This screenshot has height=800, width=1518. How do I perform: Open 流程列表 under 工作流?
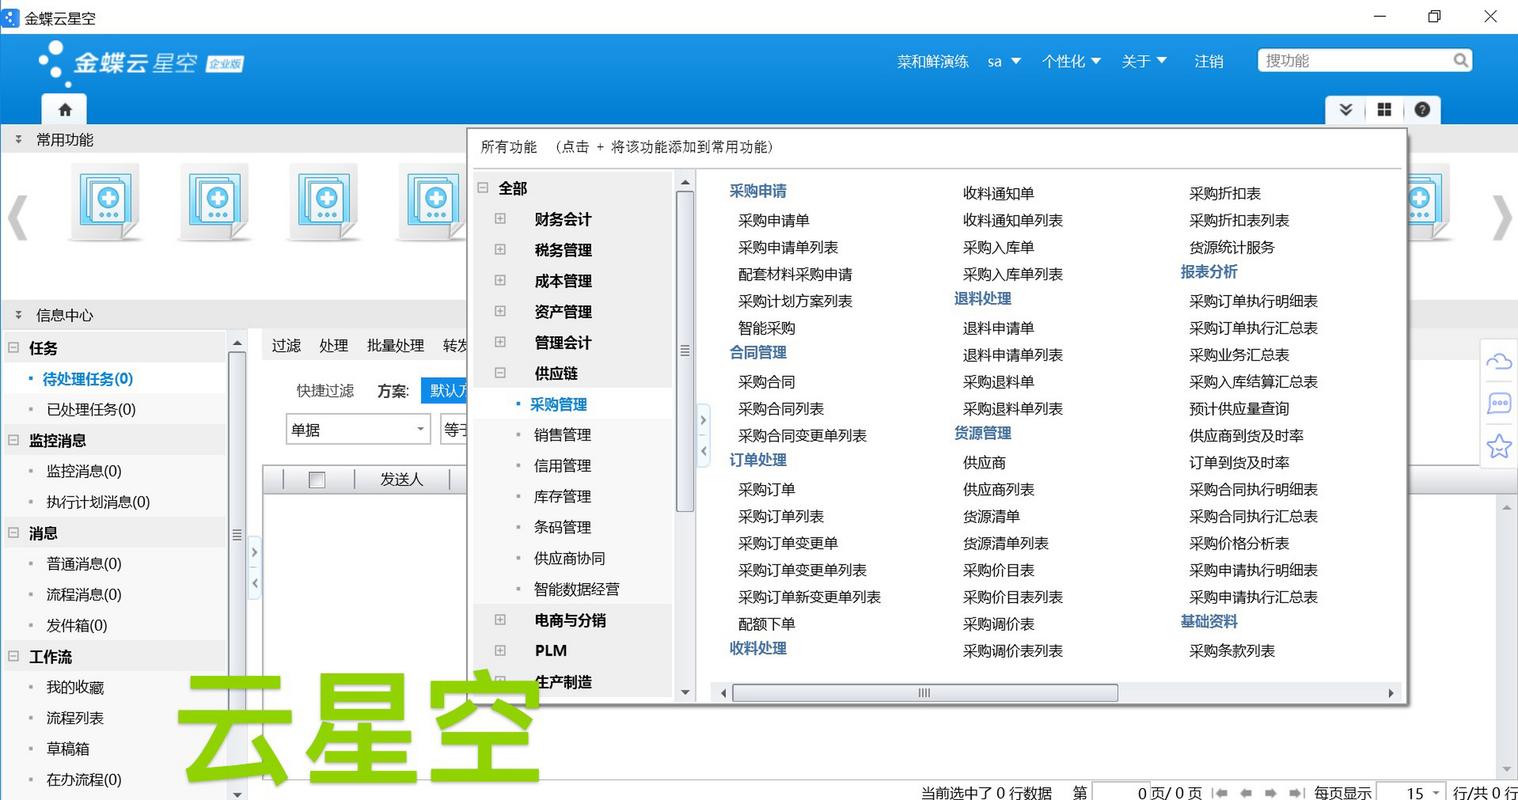point(75,718)
